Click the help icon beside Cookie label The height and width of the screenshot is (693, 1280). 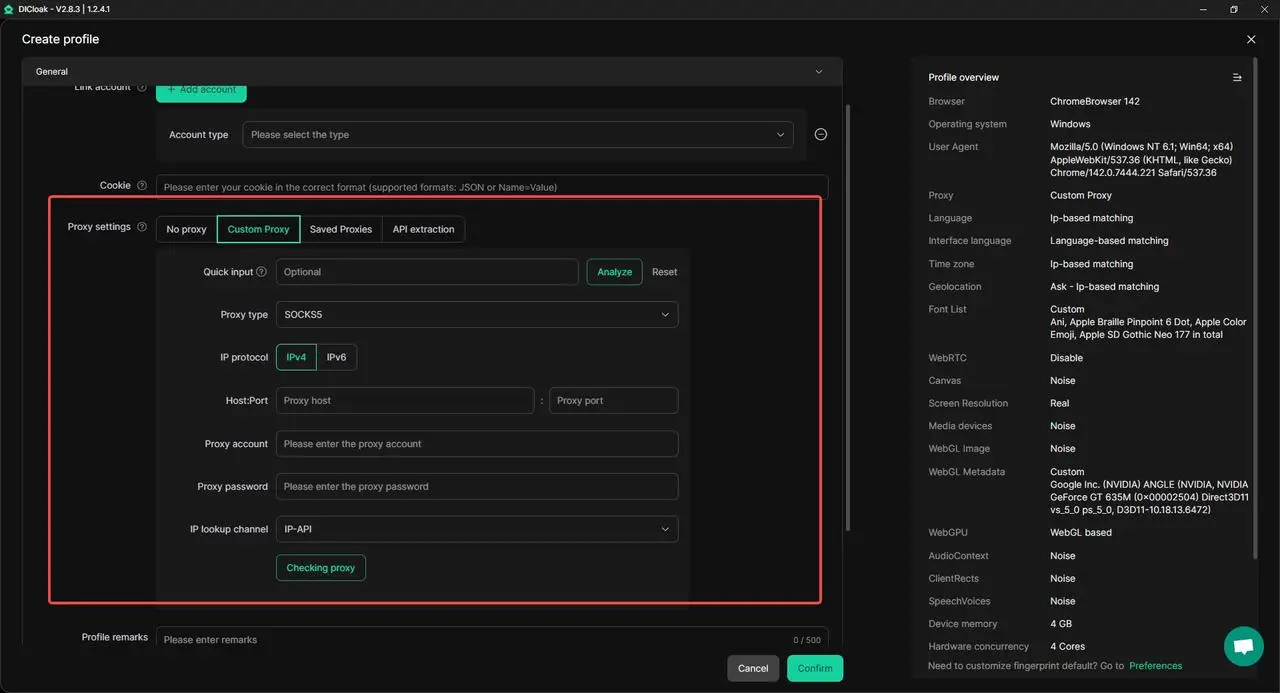click(x=141, y=185)
